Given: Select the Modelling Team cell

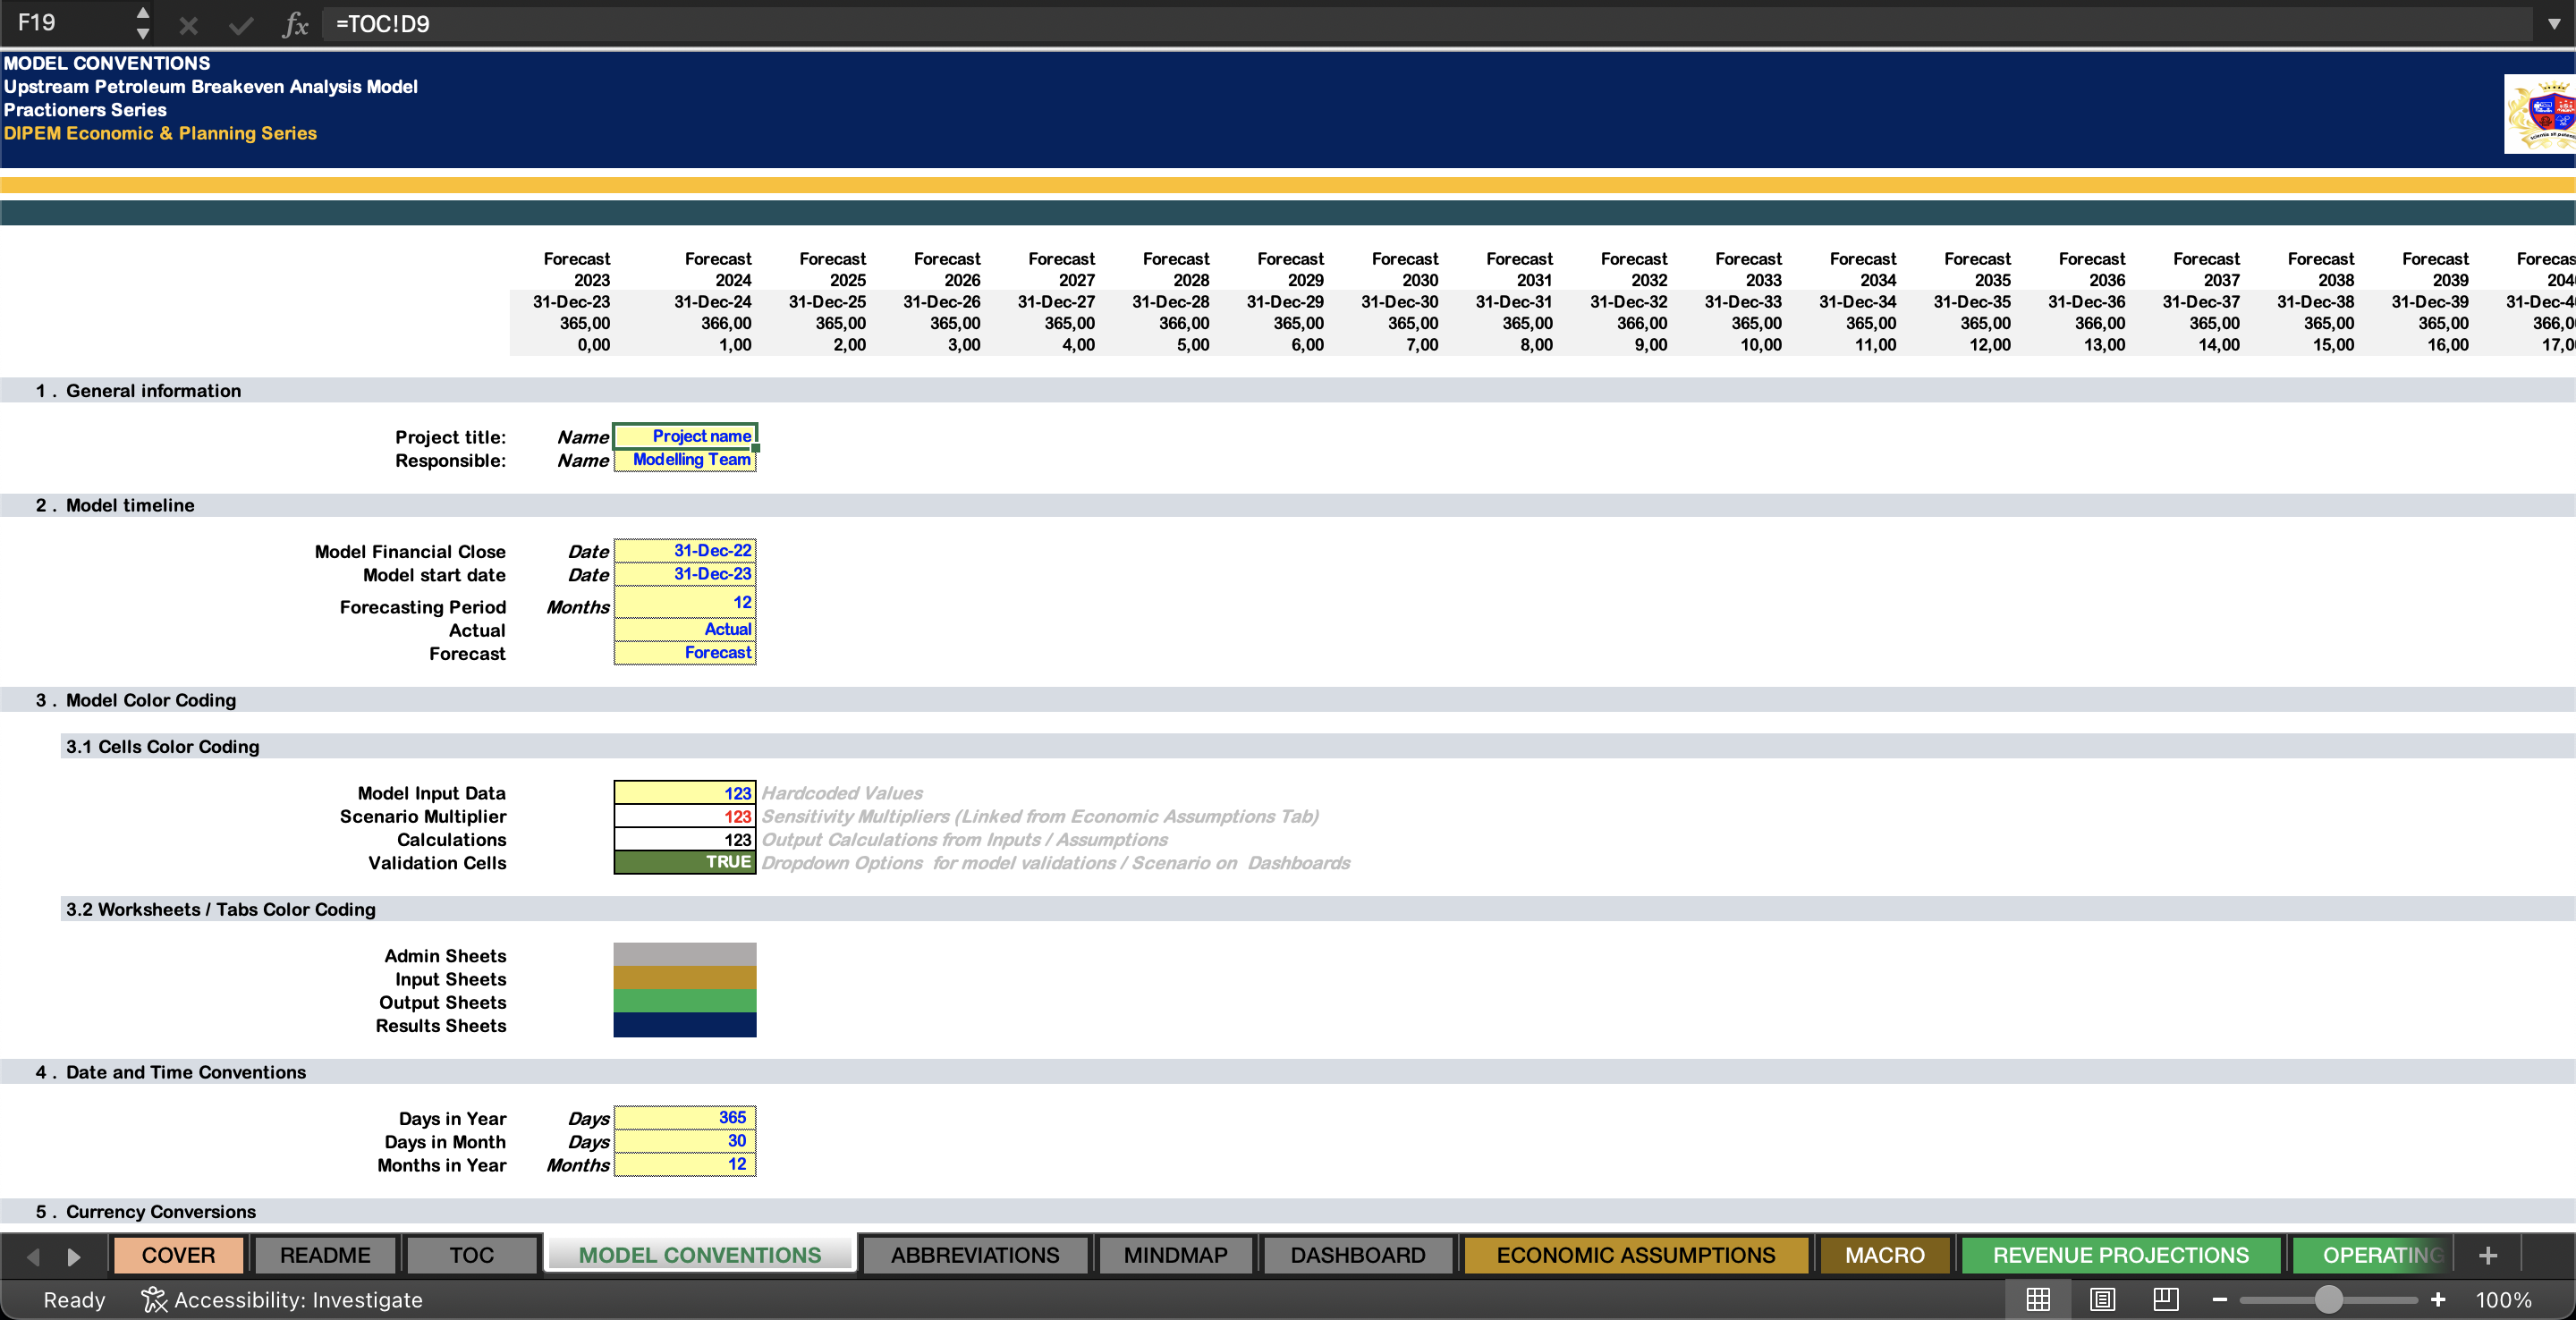Looking at the screenshot, I should pyautogui.click(x=685, y=460).
